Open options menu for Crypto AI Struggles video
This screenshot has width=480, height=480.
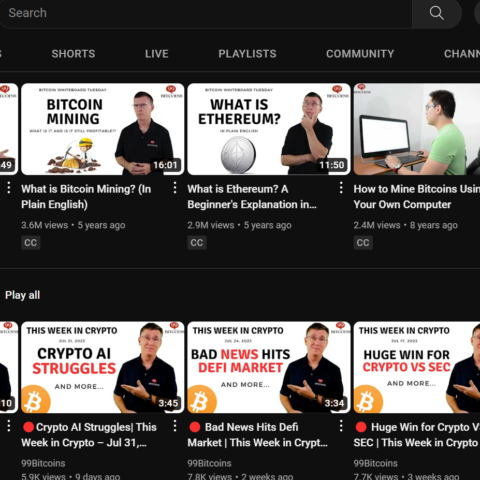(175, 426)
